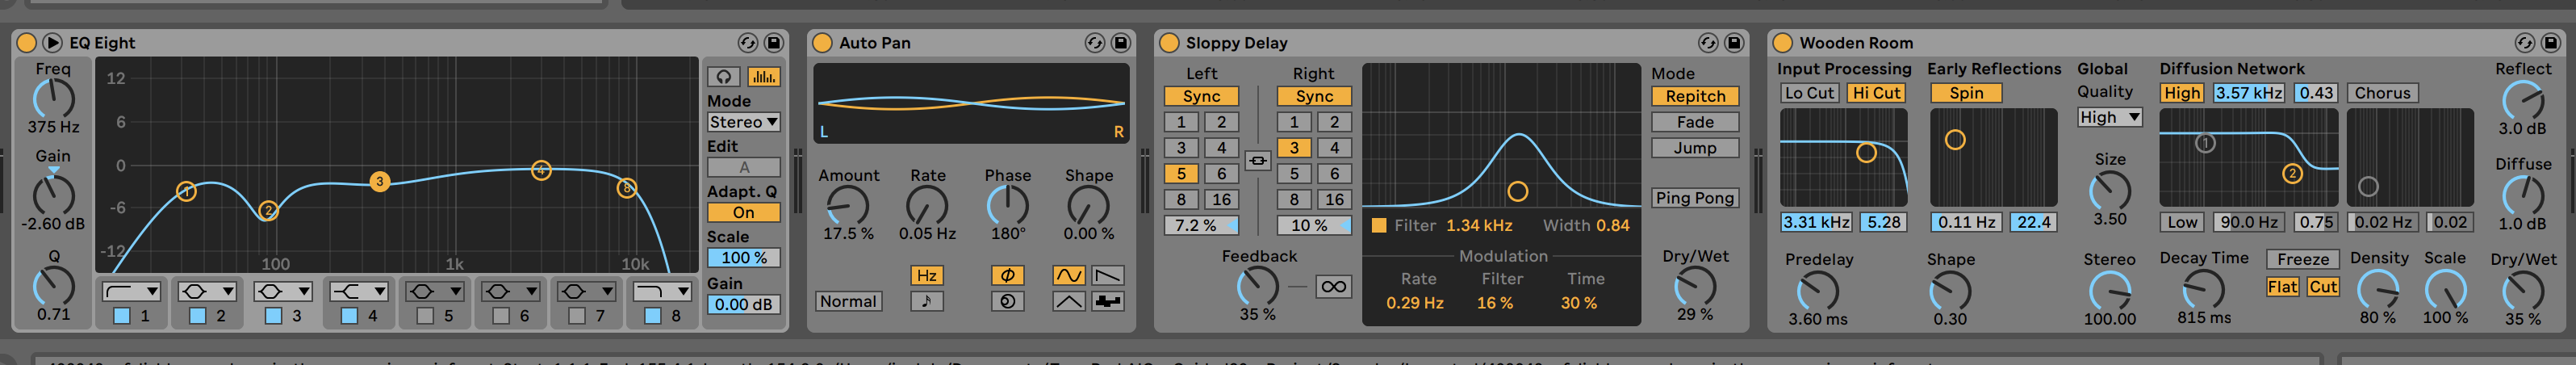
Task: Click the left delay offset 7.2 % slider
Action: coord(1201,225)
